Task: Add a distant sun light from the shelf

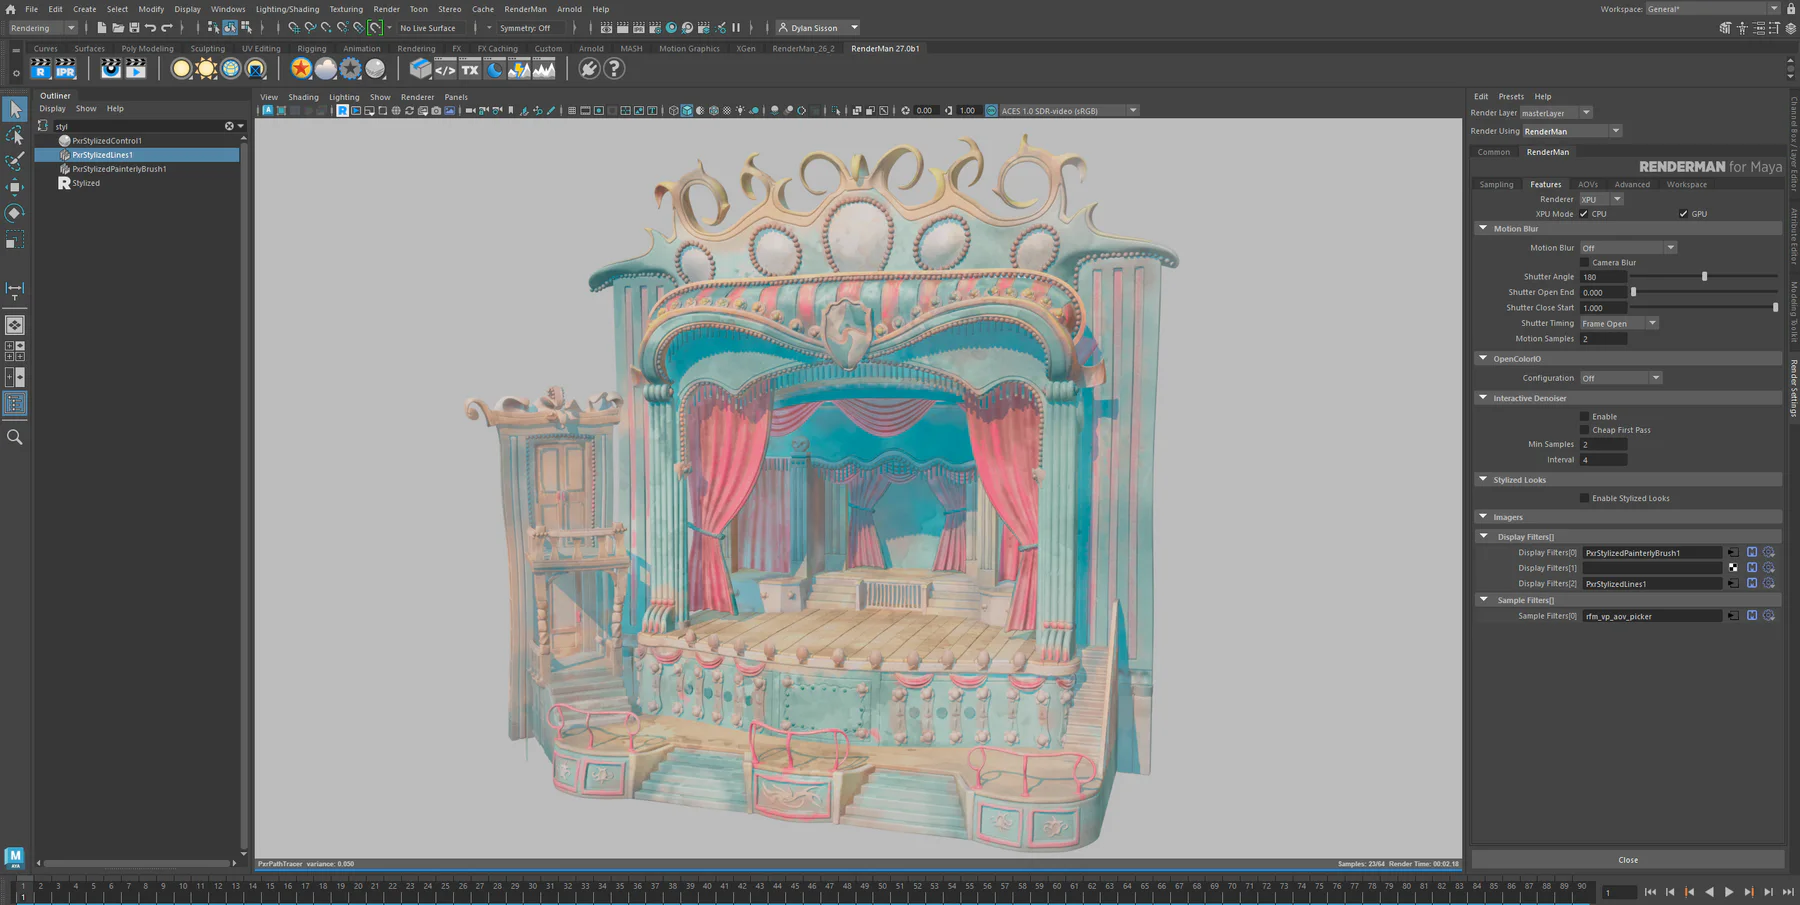Action: [206, 68]
